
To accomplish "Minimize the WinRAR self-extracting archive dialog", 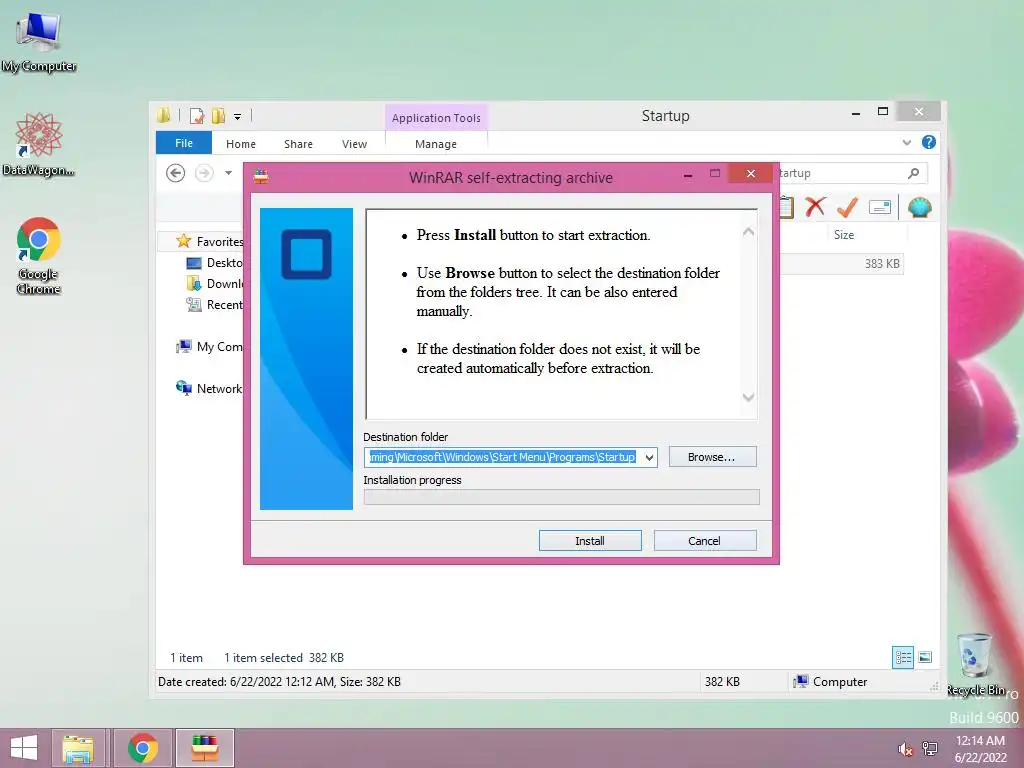I will pos(688,175).
